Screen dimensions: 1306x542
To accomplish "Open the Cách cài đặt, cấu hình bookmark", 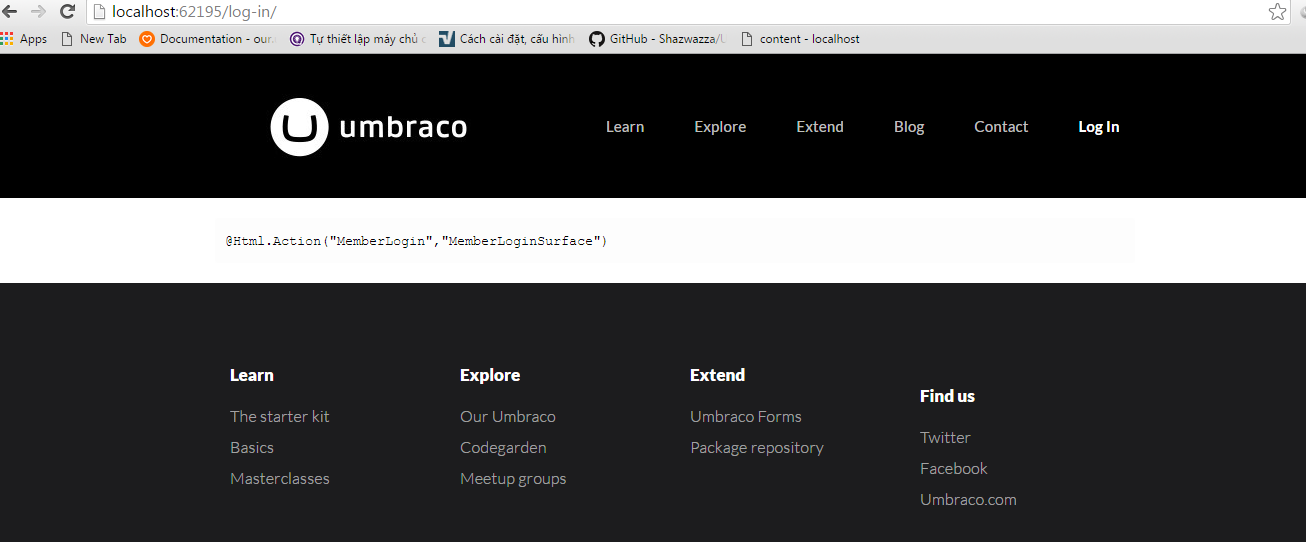I will (x=507, y=39).
